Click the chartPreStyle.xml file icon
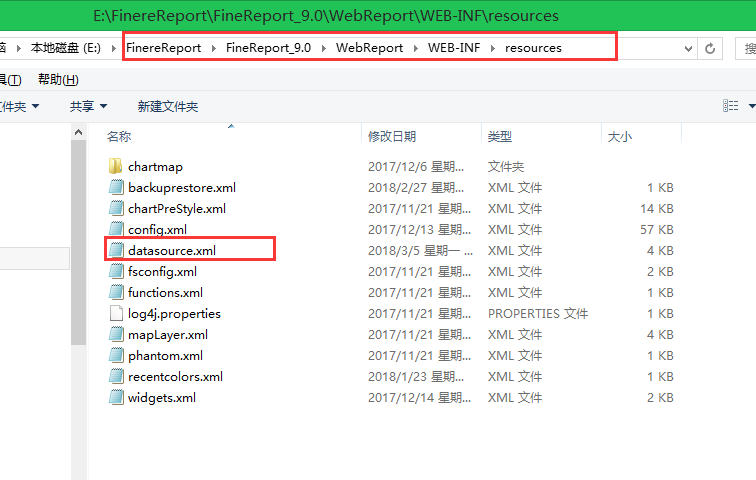Viewport: 756px width, 480px height. pos(116,209)
